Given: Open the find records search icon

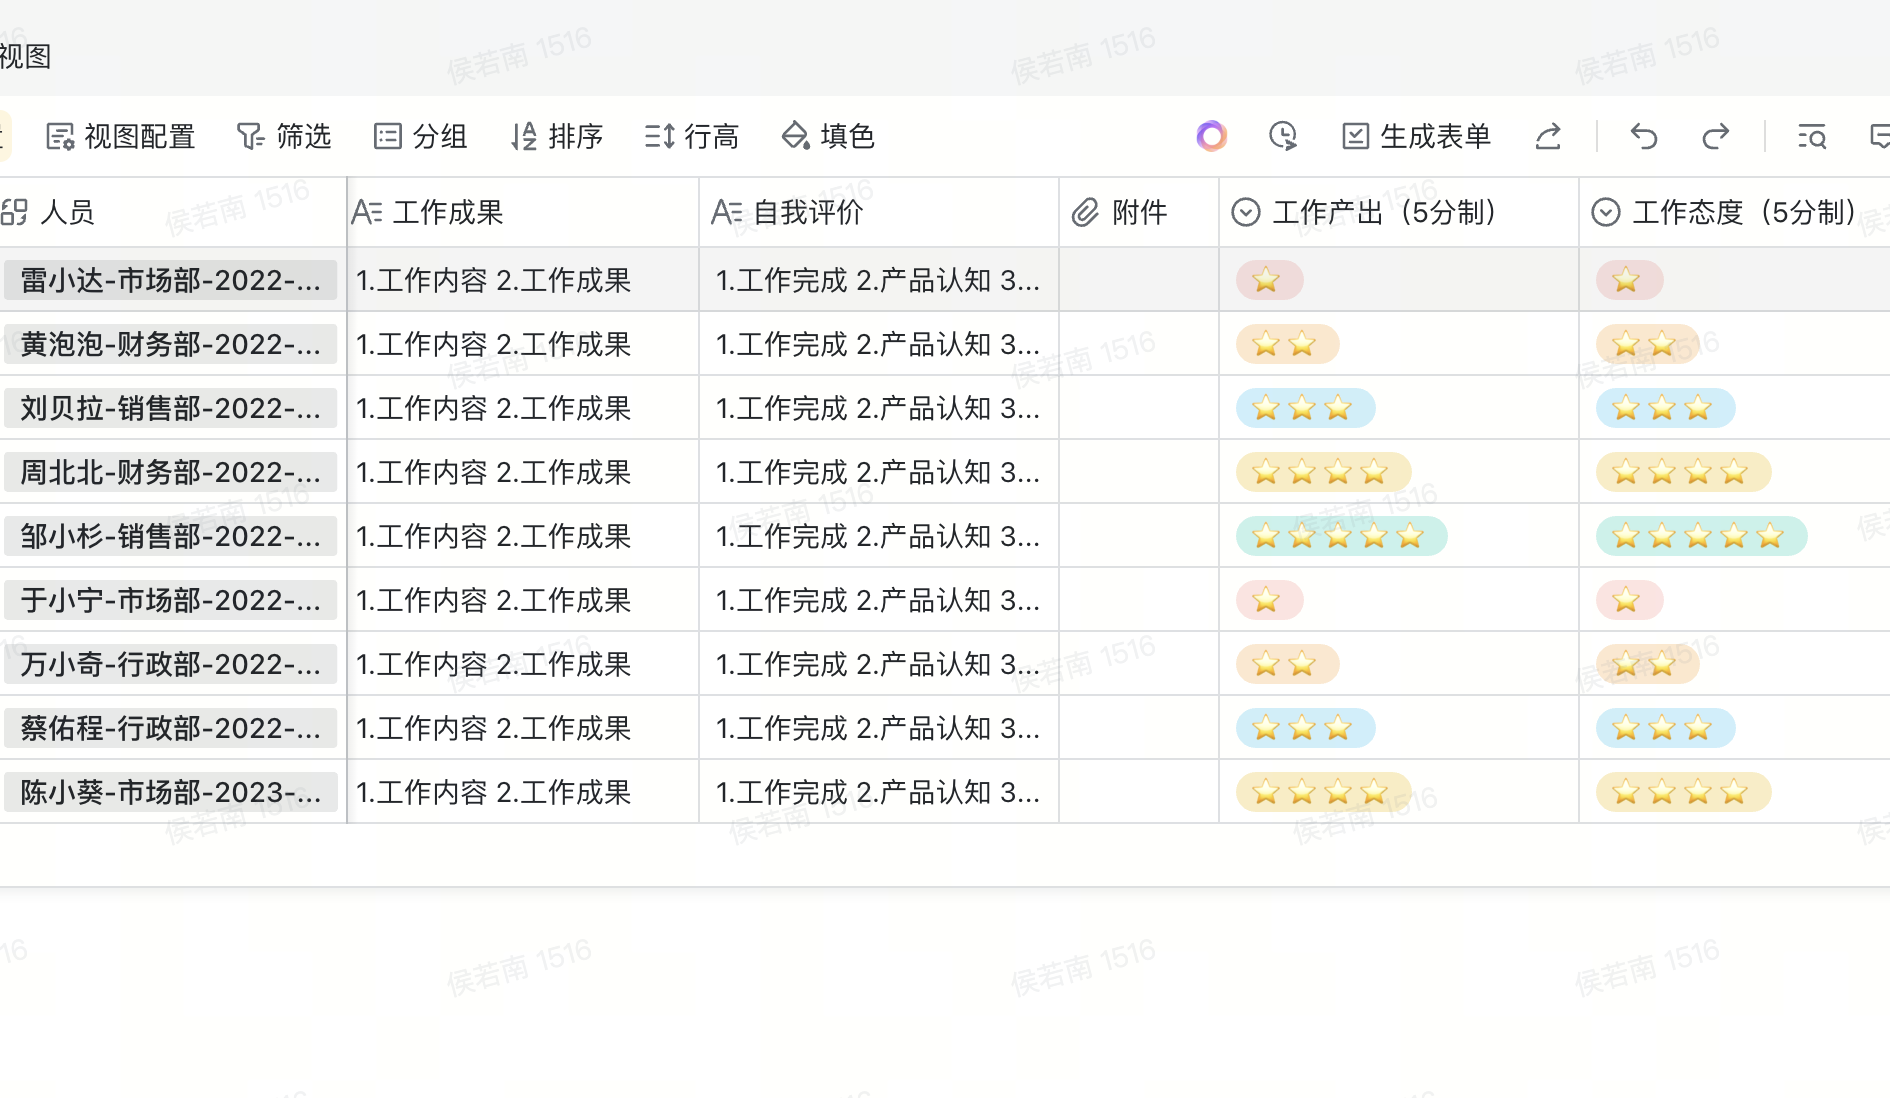Looking at the screenshot, I should click(1812, 136).
